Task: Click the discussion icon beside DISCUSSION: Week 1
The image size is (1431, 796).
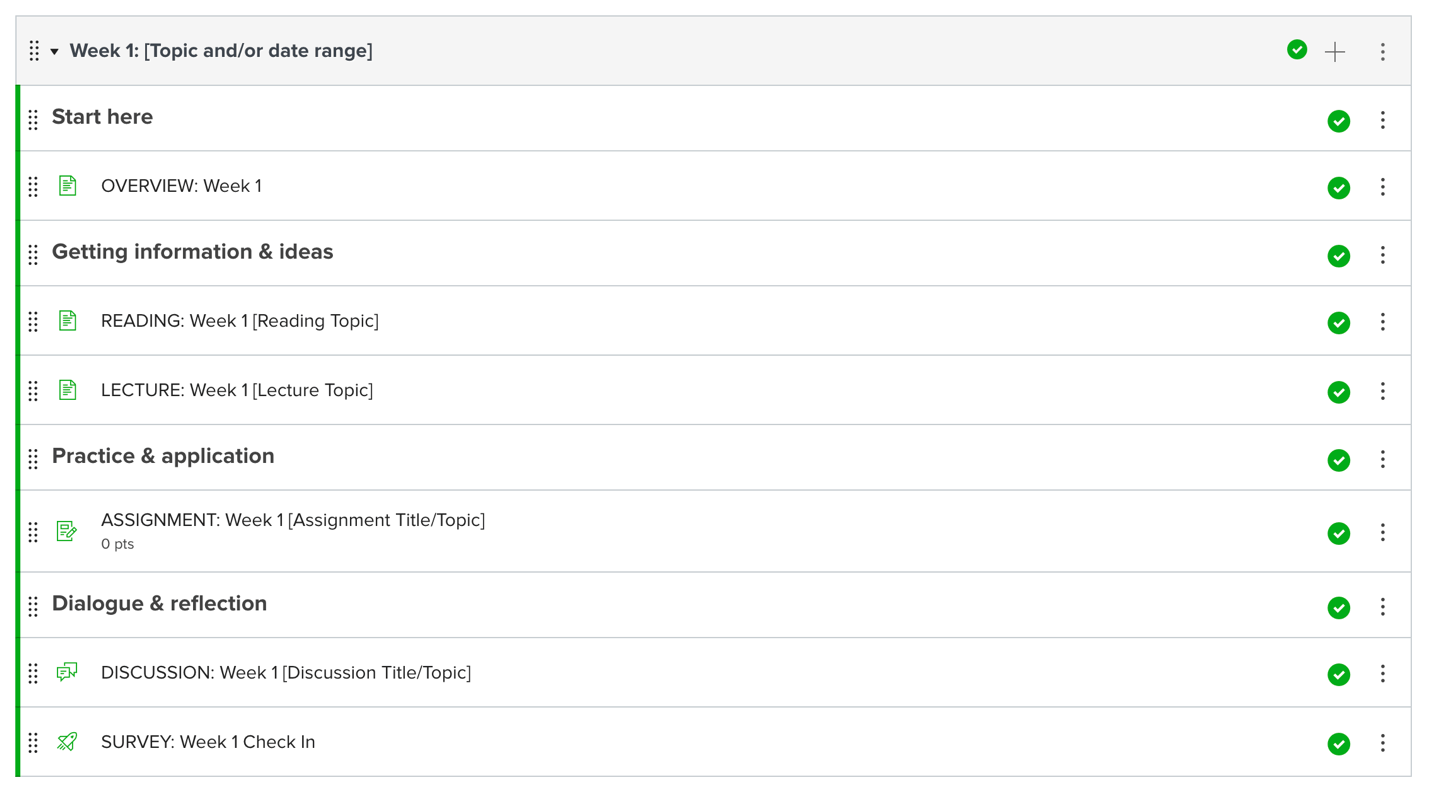Action: coord(67,673)
